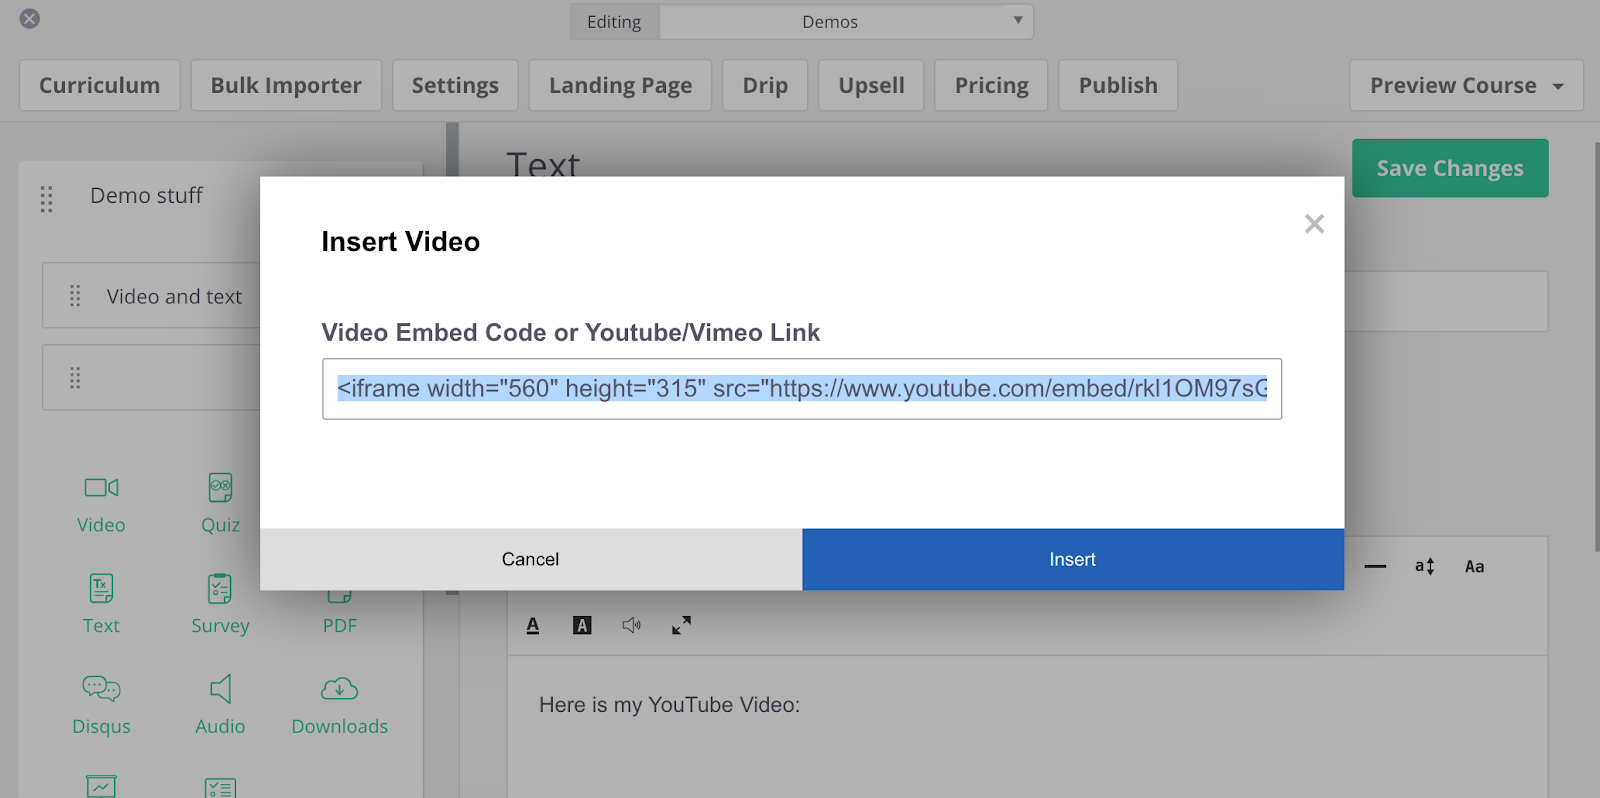Open the Publish tab
The image size is (1600, 798).
click(x=1118, y=85)
